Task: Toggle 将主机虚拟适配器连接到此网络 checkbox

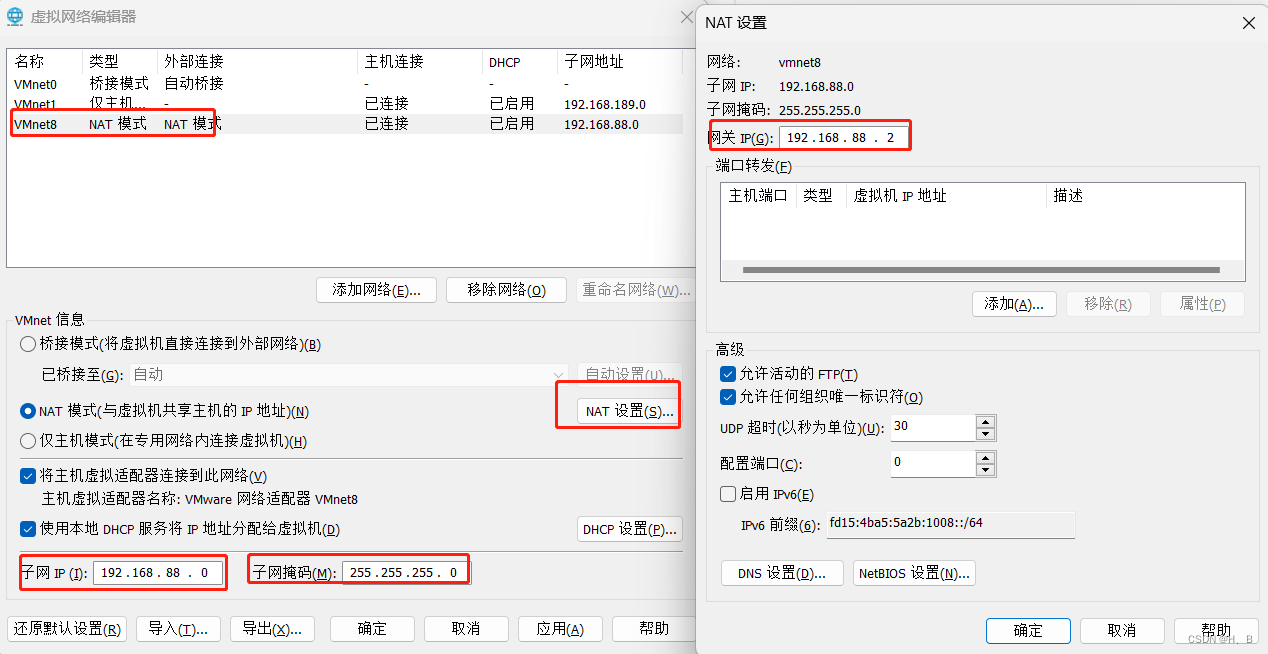Action: pos(28,476)
